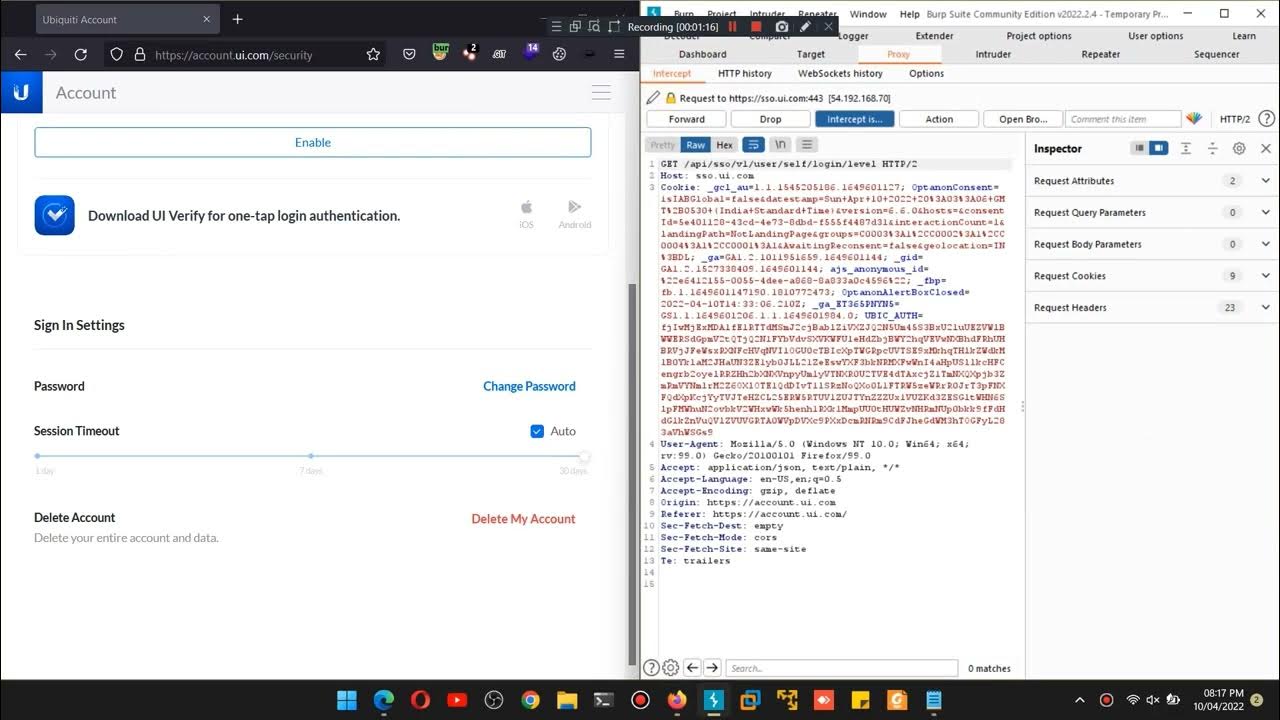Image resolution: width=1280 pixels, height=720 pixels.
Task: Click the Enable button
Action: tap(313, 143)
